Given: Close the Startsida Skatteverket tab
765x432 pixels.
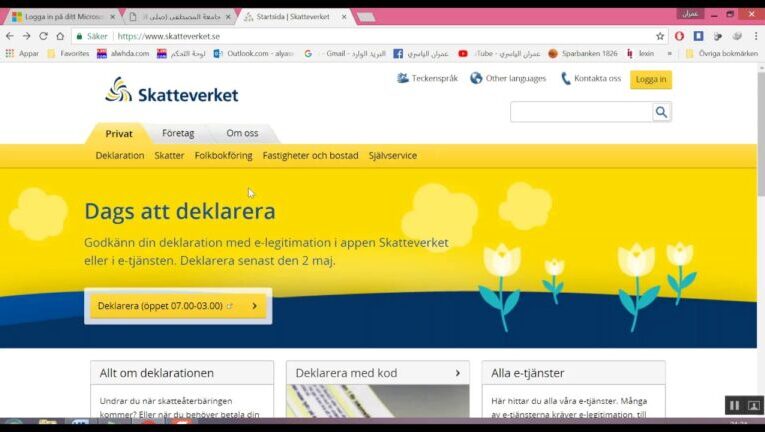Looking at the screenshot, I should [344, 17].
